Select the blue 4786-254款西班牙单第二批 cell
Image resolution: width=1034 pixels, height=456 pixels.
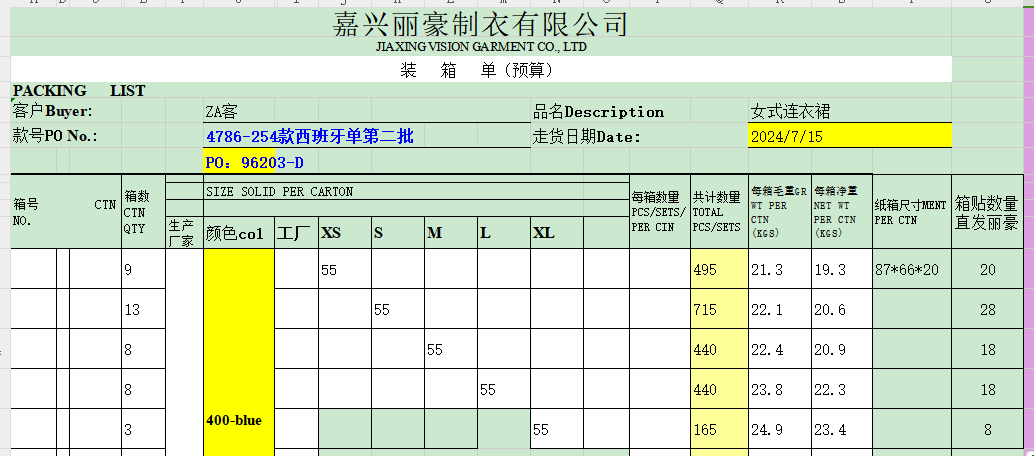click(x=309, y=137)
